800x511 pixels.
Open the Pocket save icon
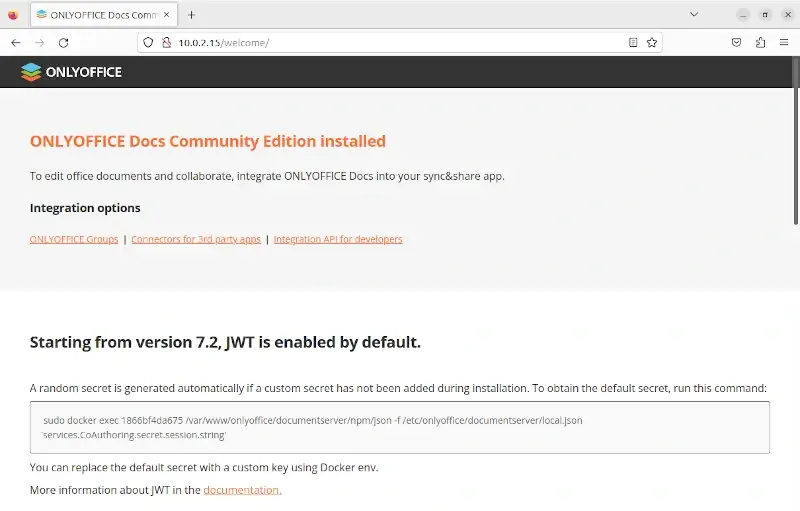click(x=736, y=43)
